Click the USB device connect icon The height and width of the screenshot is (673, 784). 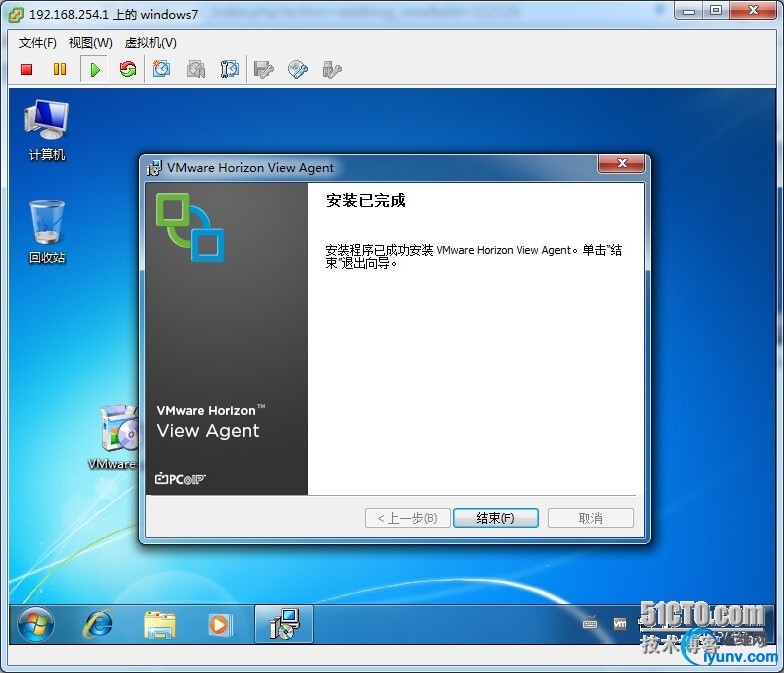click(332, 70)
